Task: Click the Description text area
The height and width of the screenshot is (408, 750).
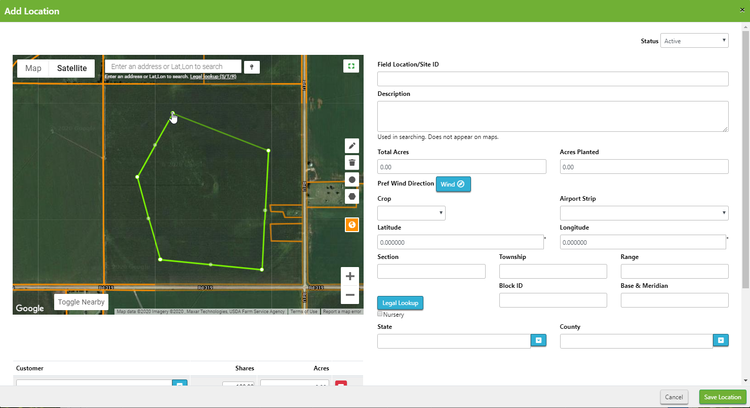Action: click(552, 116)
